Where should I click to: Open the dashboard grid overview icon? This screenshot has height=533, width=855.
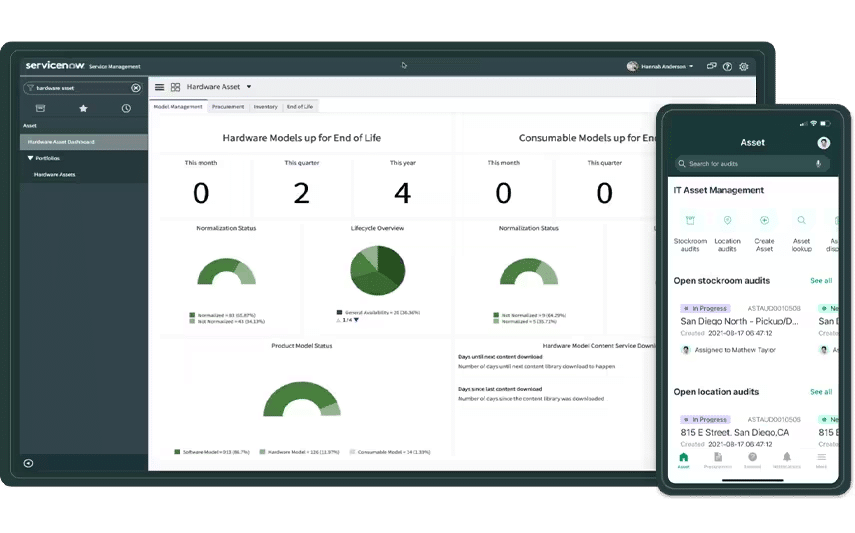pos(175,87)
